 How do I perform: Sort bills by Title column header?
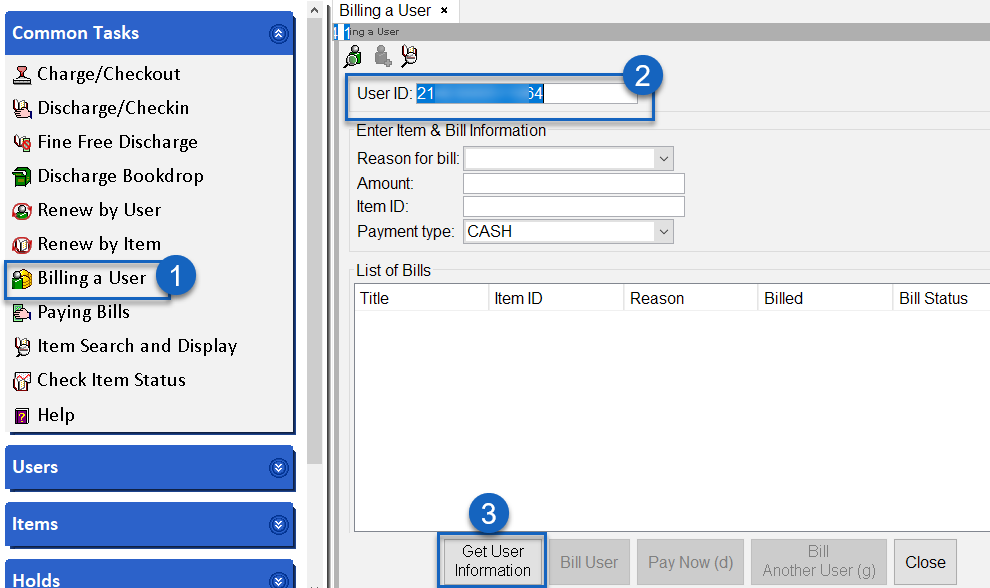tap(422, 298)
